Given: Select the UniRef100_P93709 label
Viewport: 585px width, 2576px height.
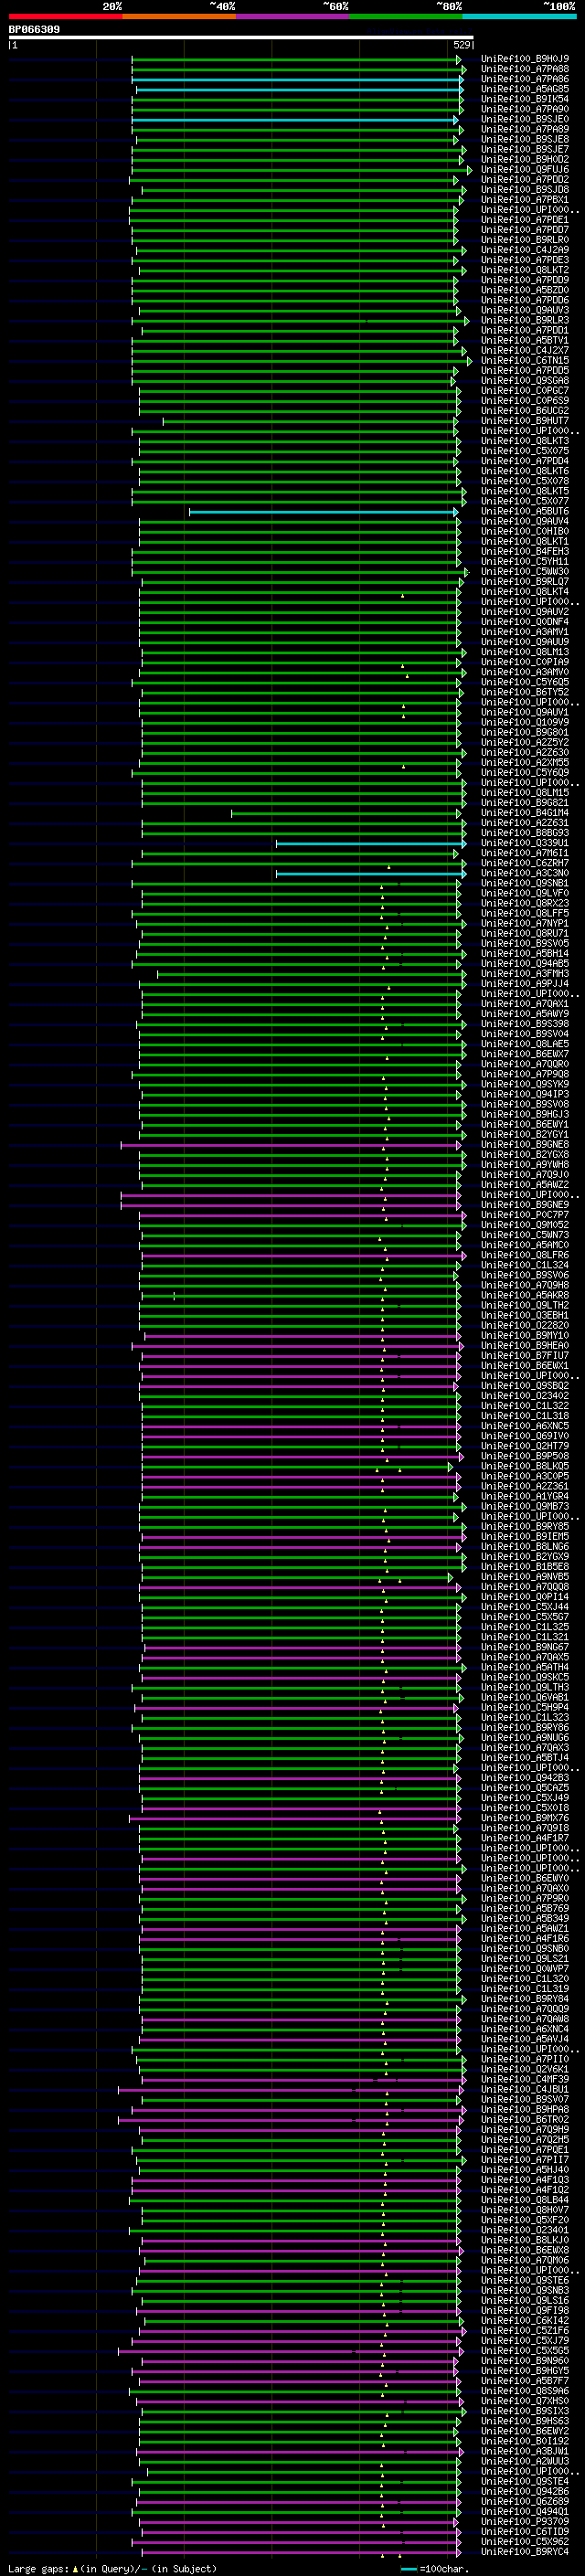Looking at the screenshot, I should (x=525, y=2522).
